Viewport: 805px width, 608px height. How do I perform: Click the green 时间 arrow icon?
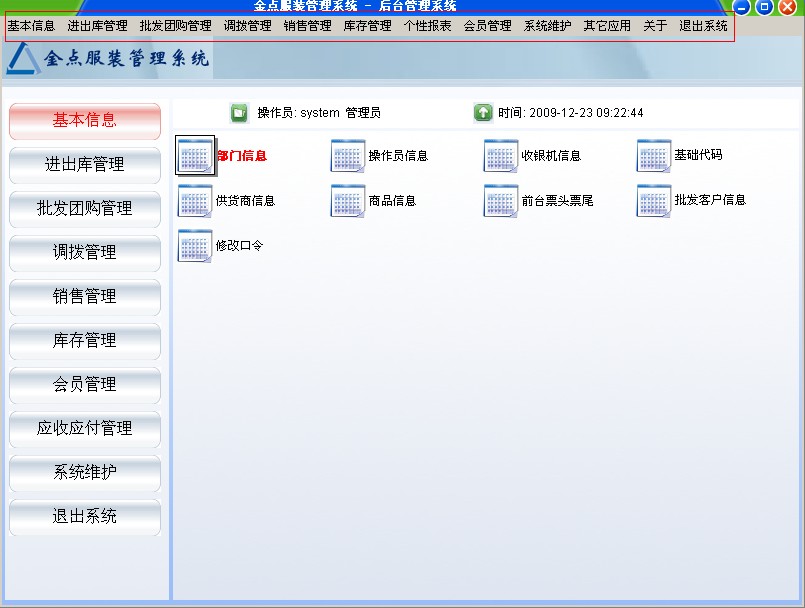[483, 112]
